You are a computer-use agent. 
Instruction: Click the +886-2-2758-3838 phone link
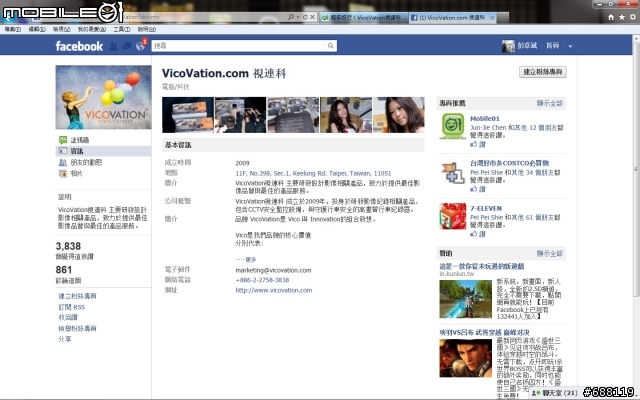pos(262,280)
